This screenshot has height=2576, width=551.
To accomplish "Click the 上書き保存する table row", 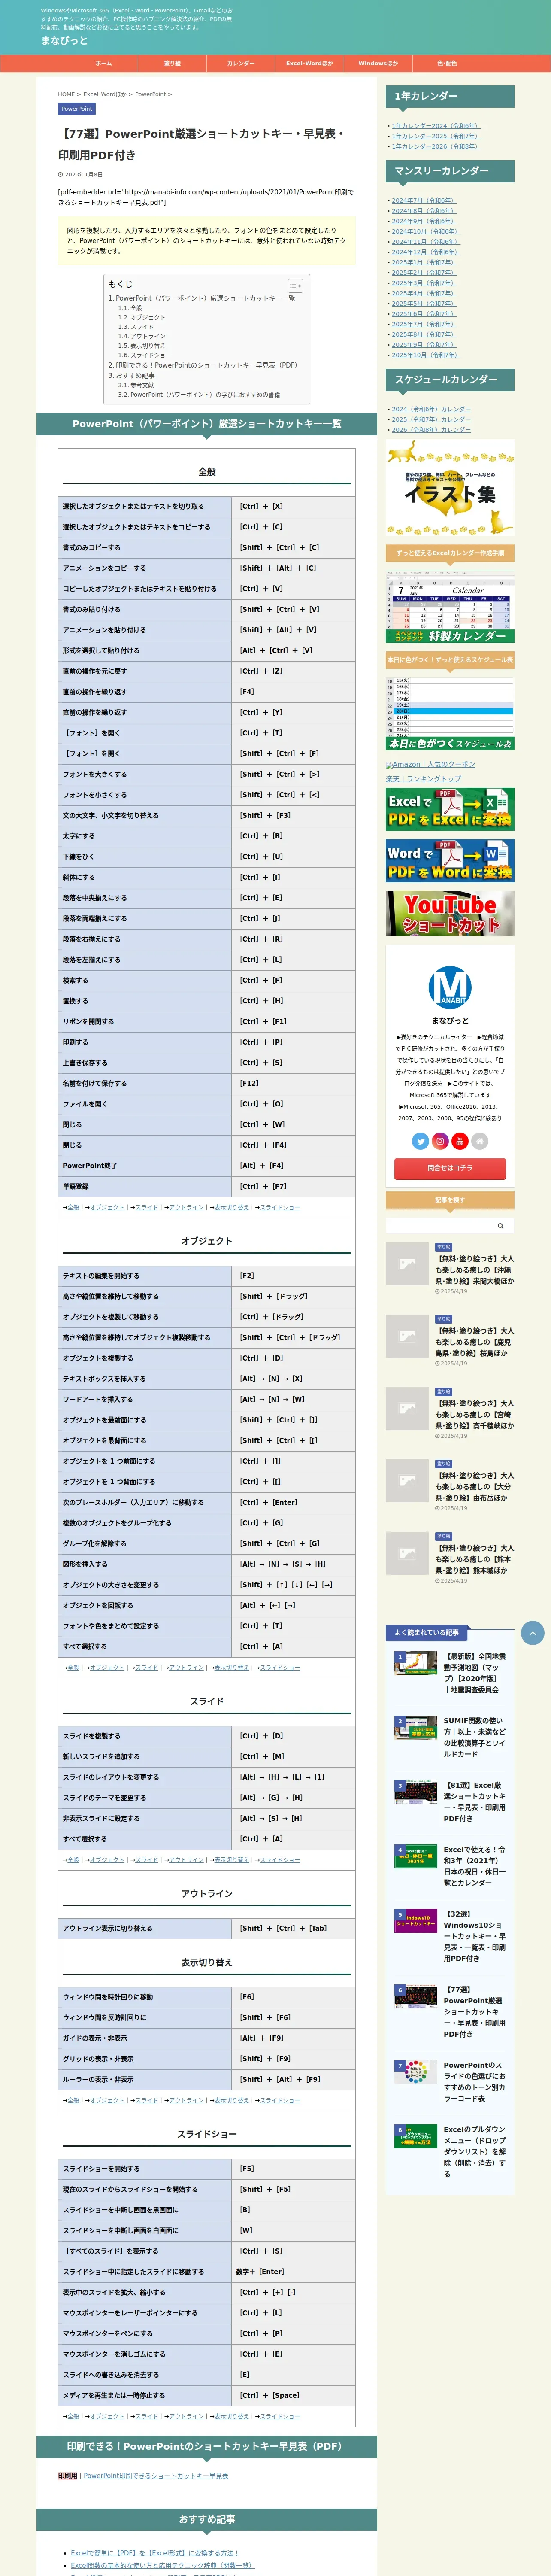I will point(207,1062).
